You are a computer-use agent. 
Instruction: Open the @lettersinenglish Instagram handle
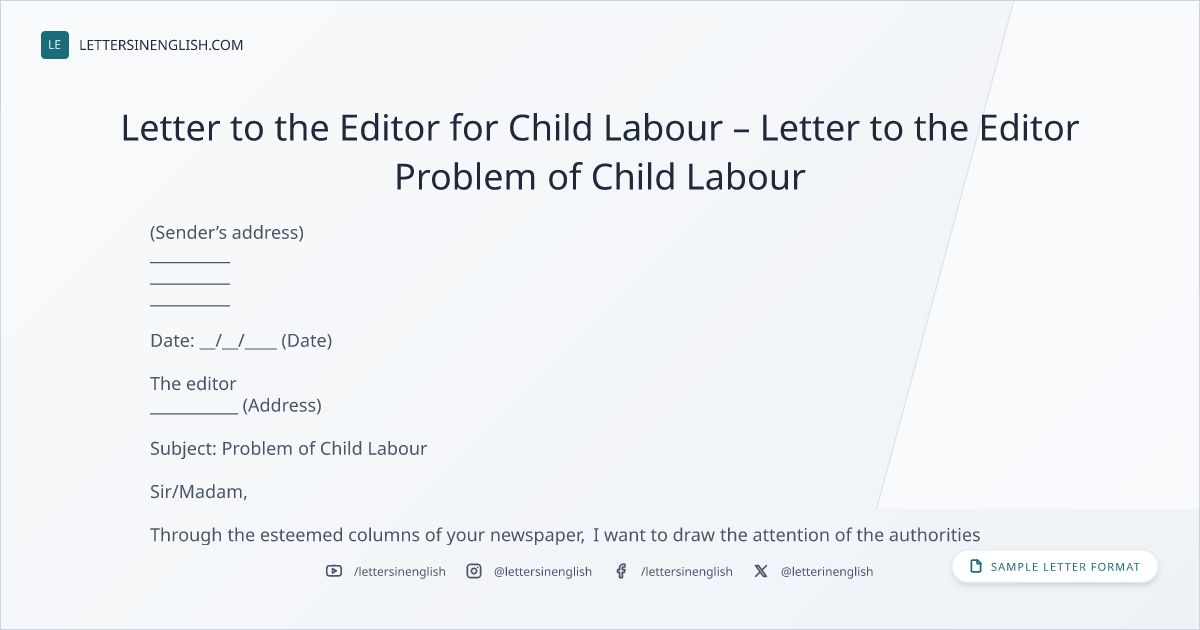[543, 571]
